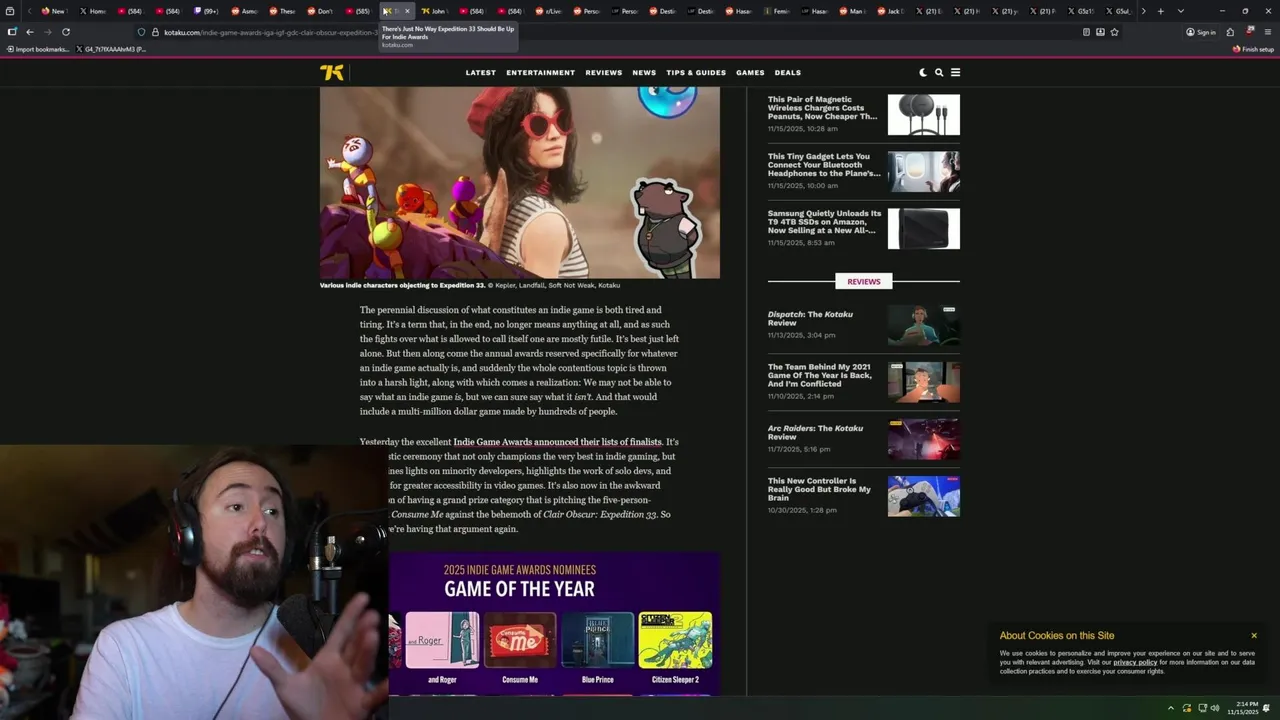Click the Blue Prince nominee card

pos(598,648)
